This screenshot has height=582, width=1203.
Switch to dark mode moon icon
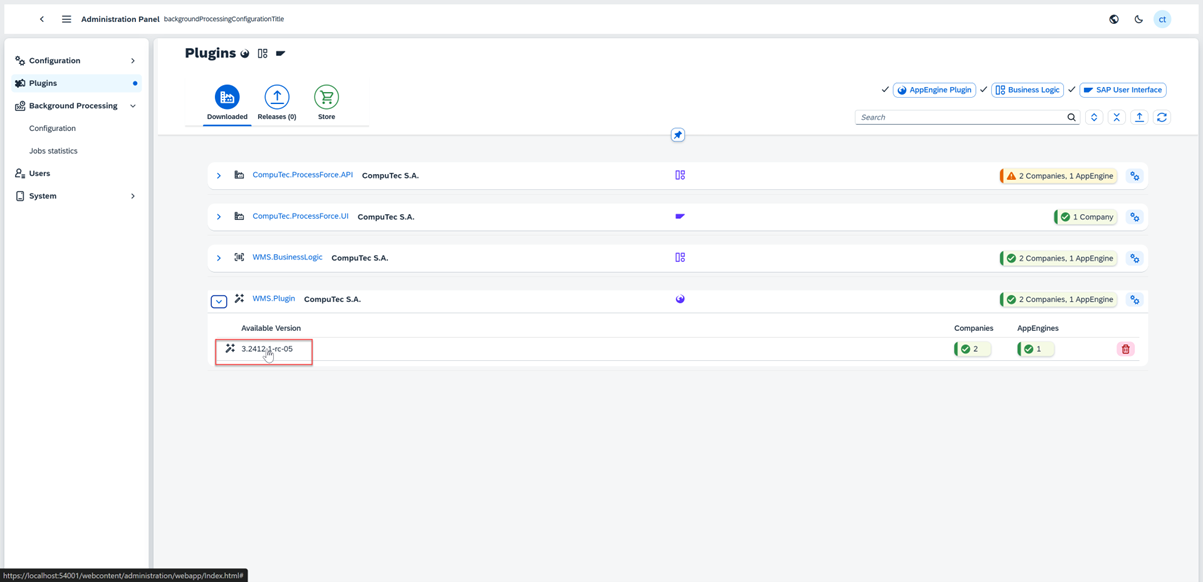coord(1138,19)
